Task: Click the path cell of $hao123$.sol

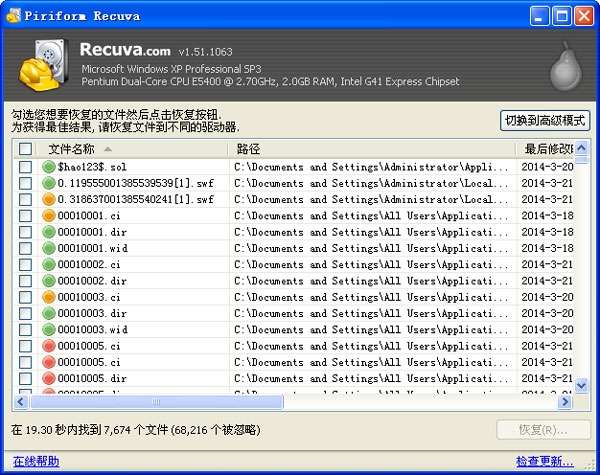Action: 371,167
